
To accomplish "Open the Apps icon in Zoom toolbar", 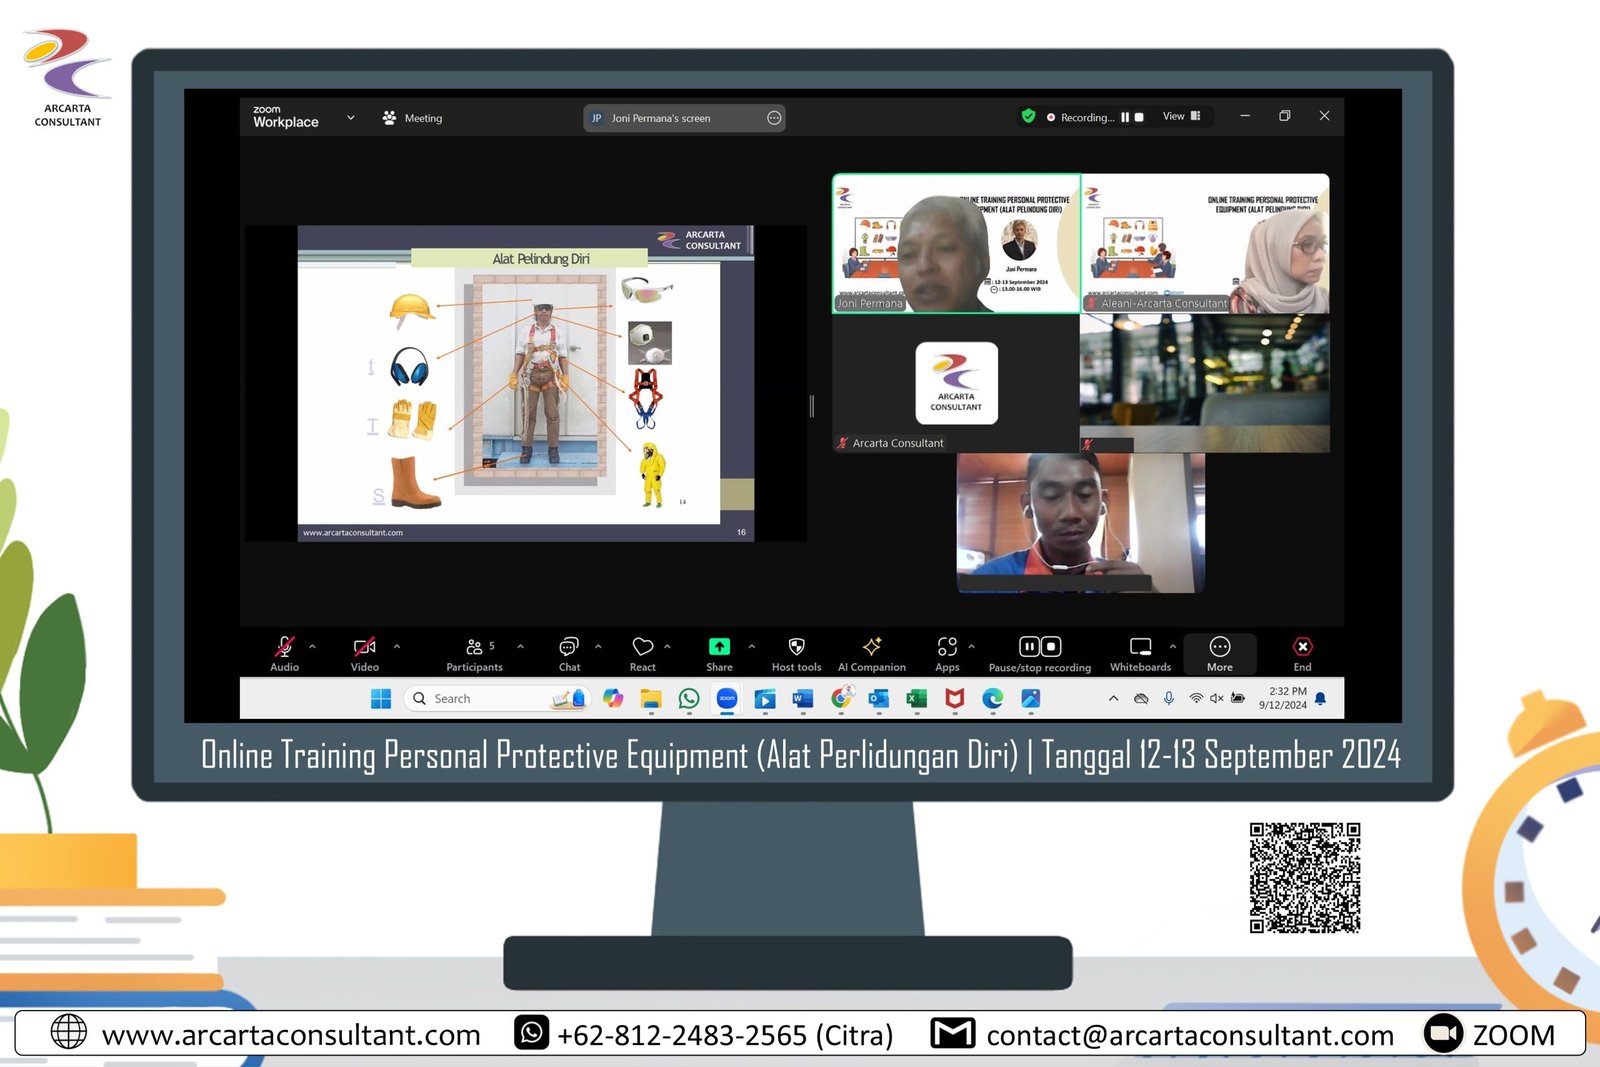I will [x=947, y=648].
